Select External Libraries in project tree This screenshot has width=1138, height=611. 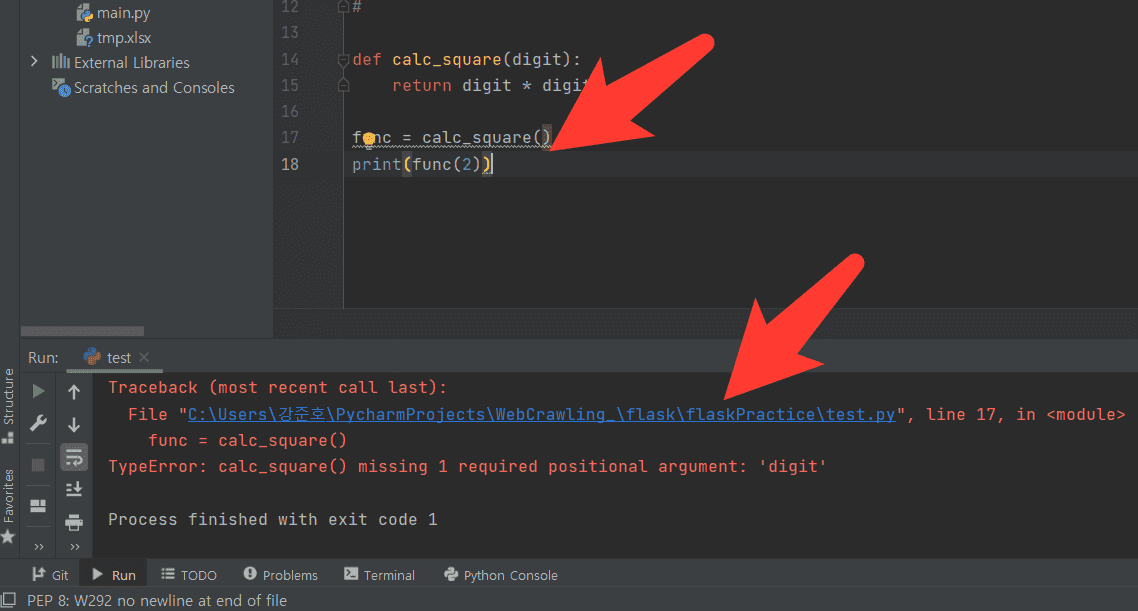131,62
